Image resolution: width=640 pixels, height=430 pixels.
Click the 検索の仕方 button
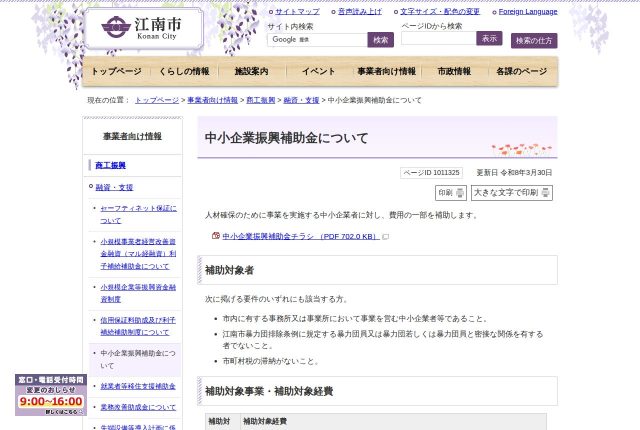[x=534, y=40]
